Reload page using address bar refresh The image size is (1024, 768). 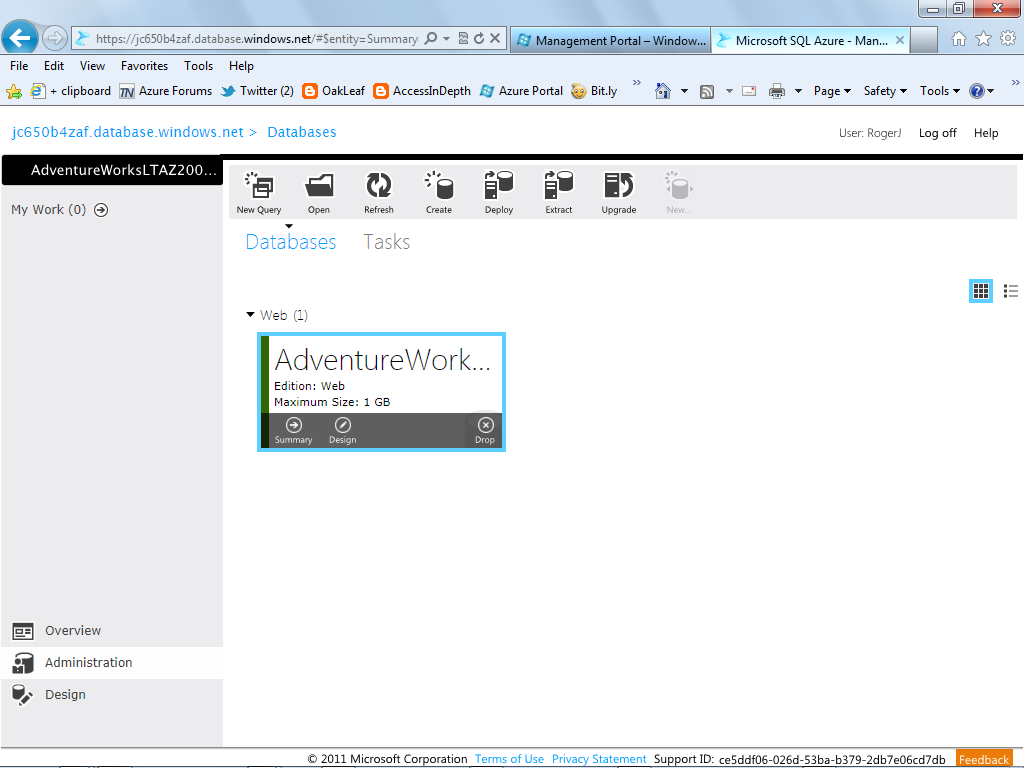point(479,39)
